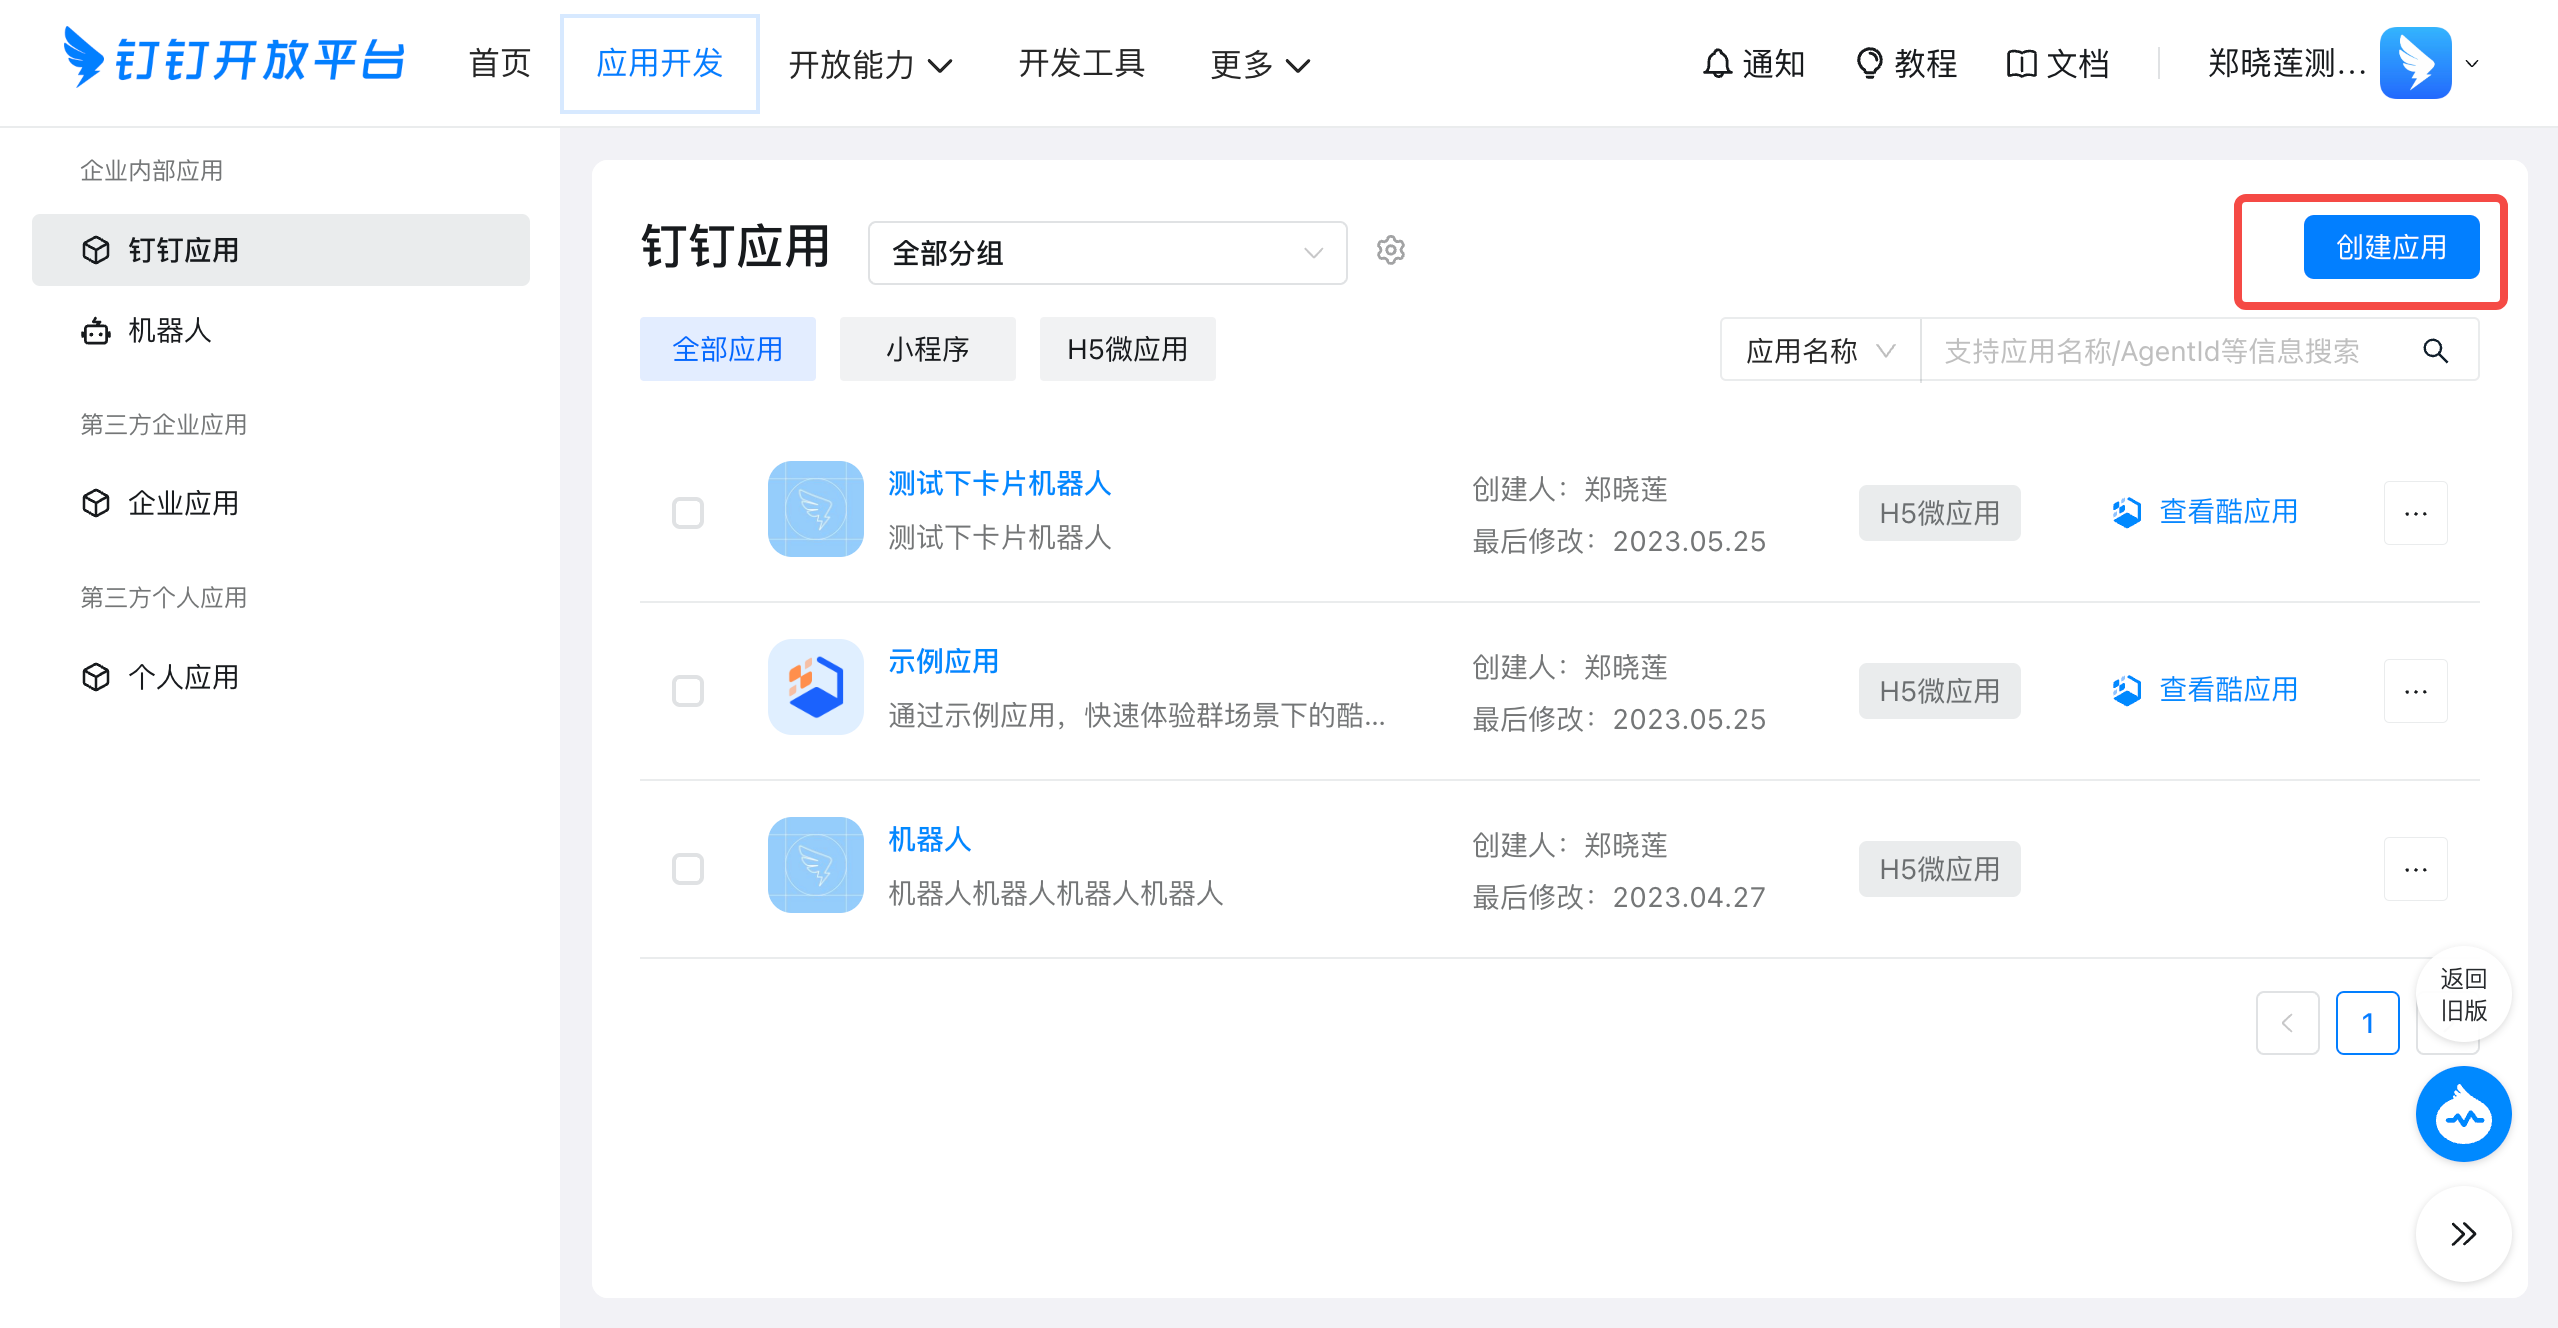Select the 应用开发 navigation tab
The image size is (2558, 1328).
[660, 63]
